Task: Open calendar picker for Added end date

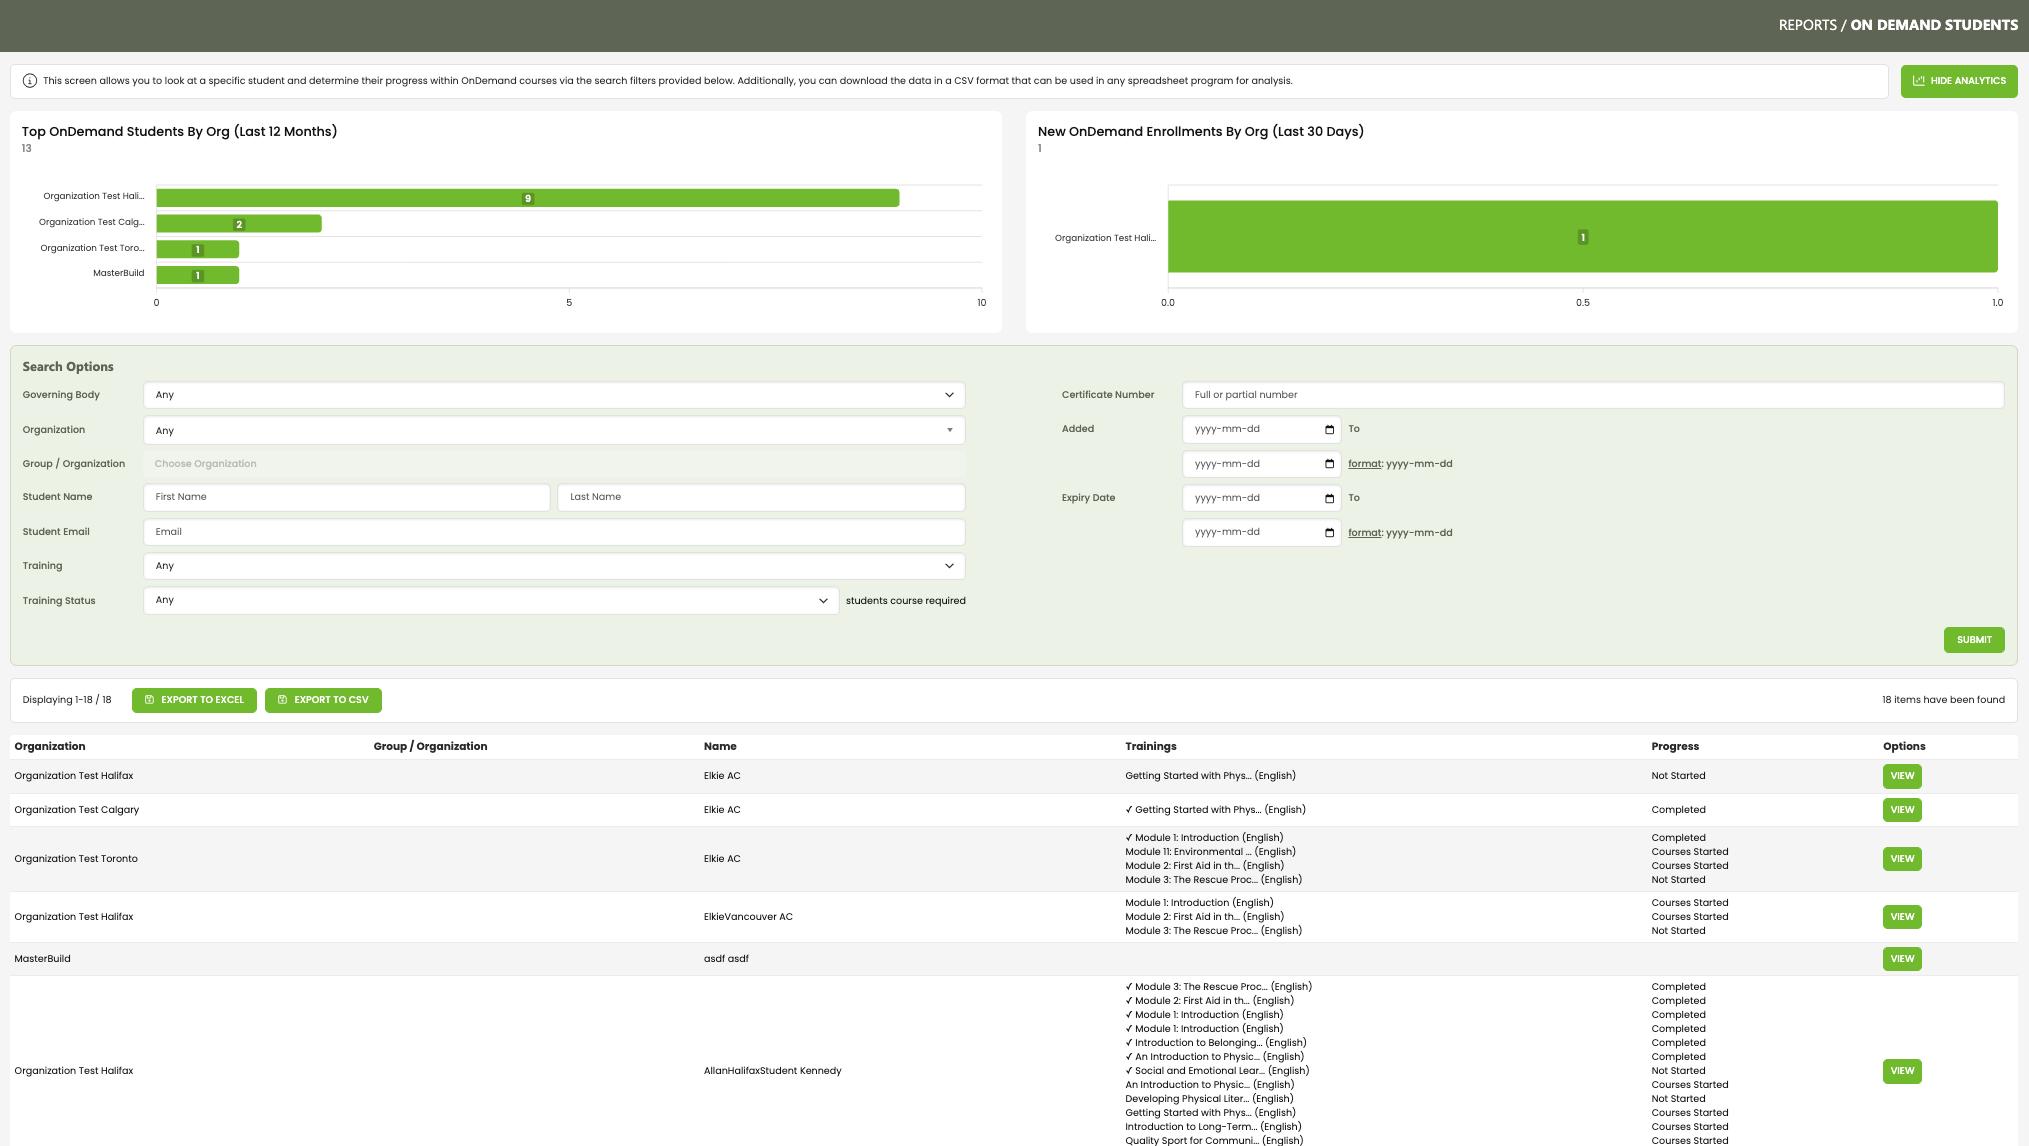Action: tap(1329, 464)
